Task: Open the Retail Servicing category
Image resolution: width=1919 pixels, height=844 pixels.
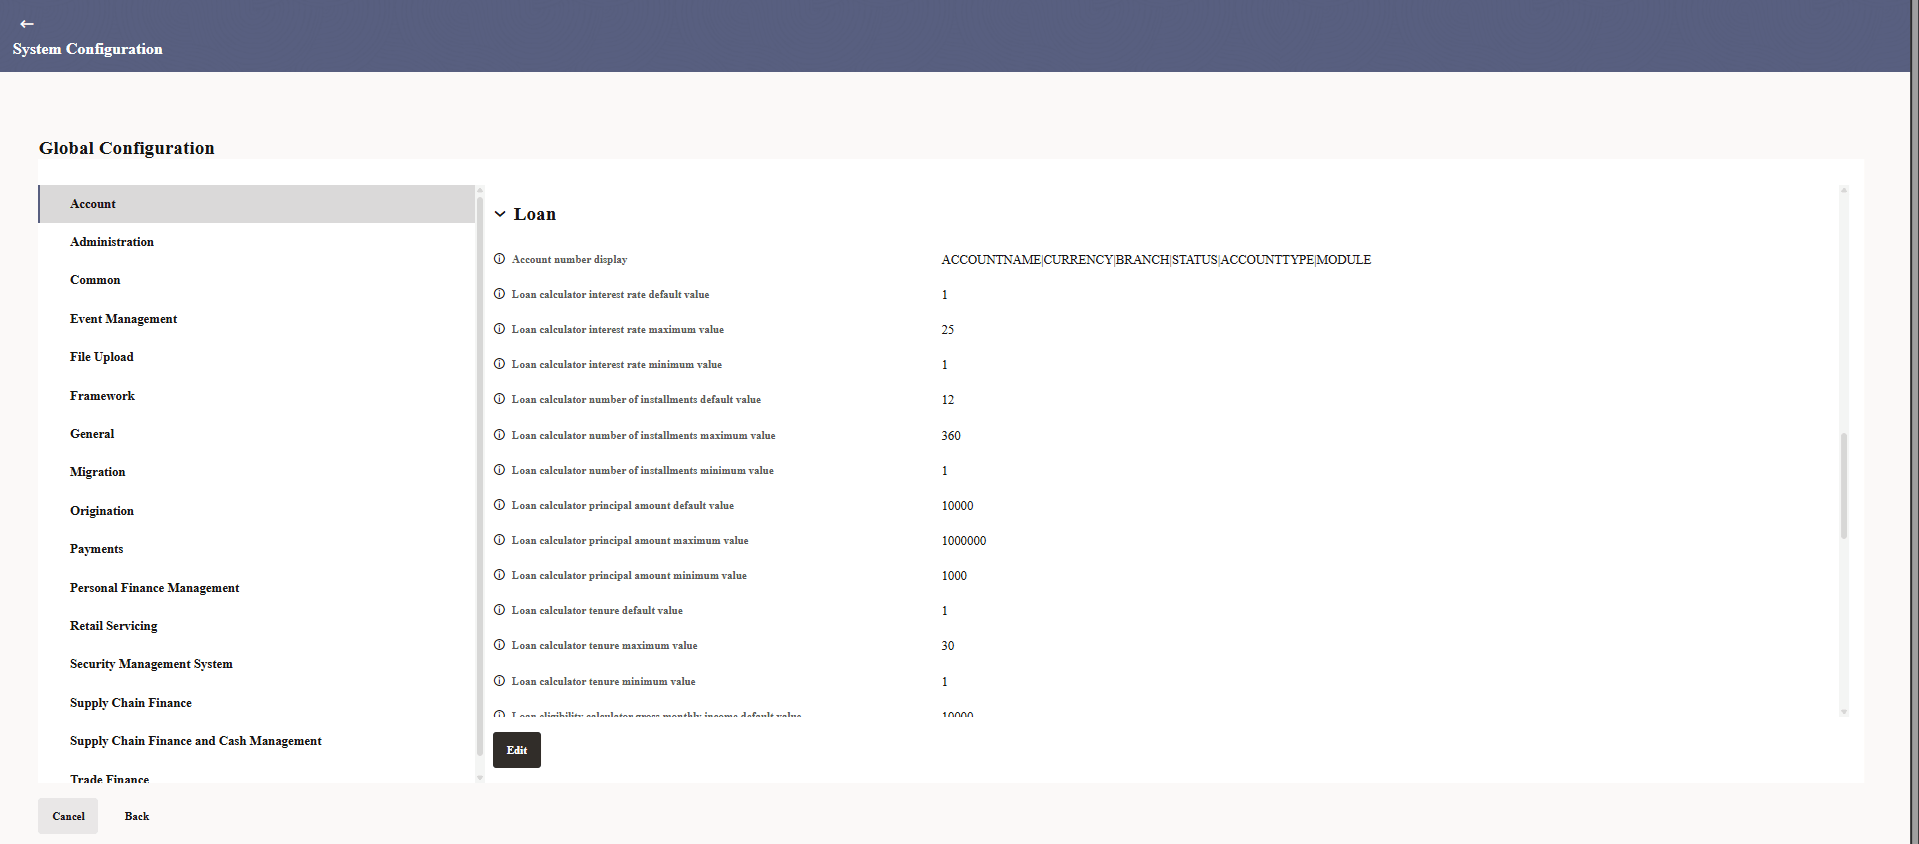Action: point(256,626)
